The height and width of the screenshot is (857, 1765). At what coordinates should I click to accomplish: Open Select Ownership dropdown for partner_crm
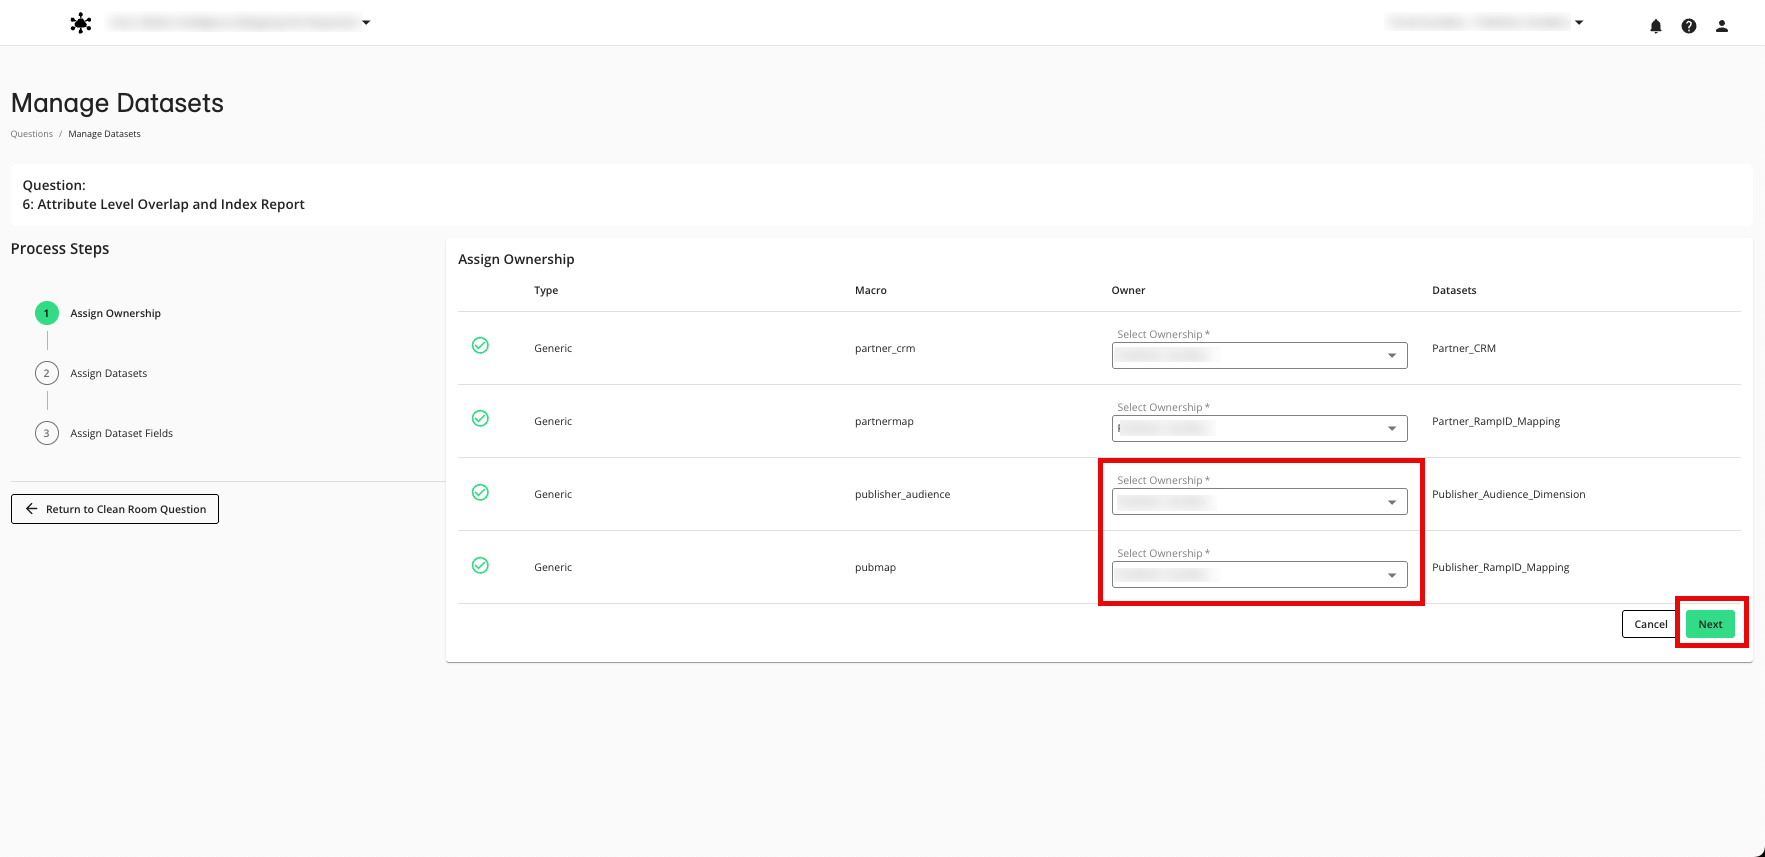(x=1259, y=355)
